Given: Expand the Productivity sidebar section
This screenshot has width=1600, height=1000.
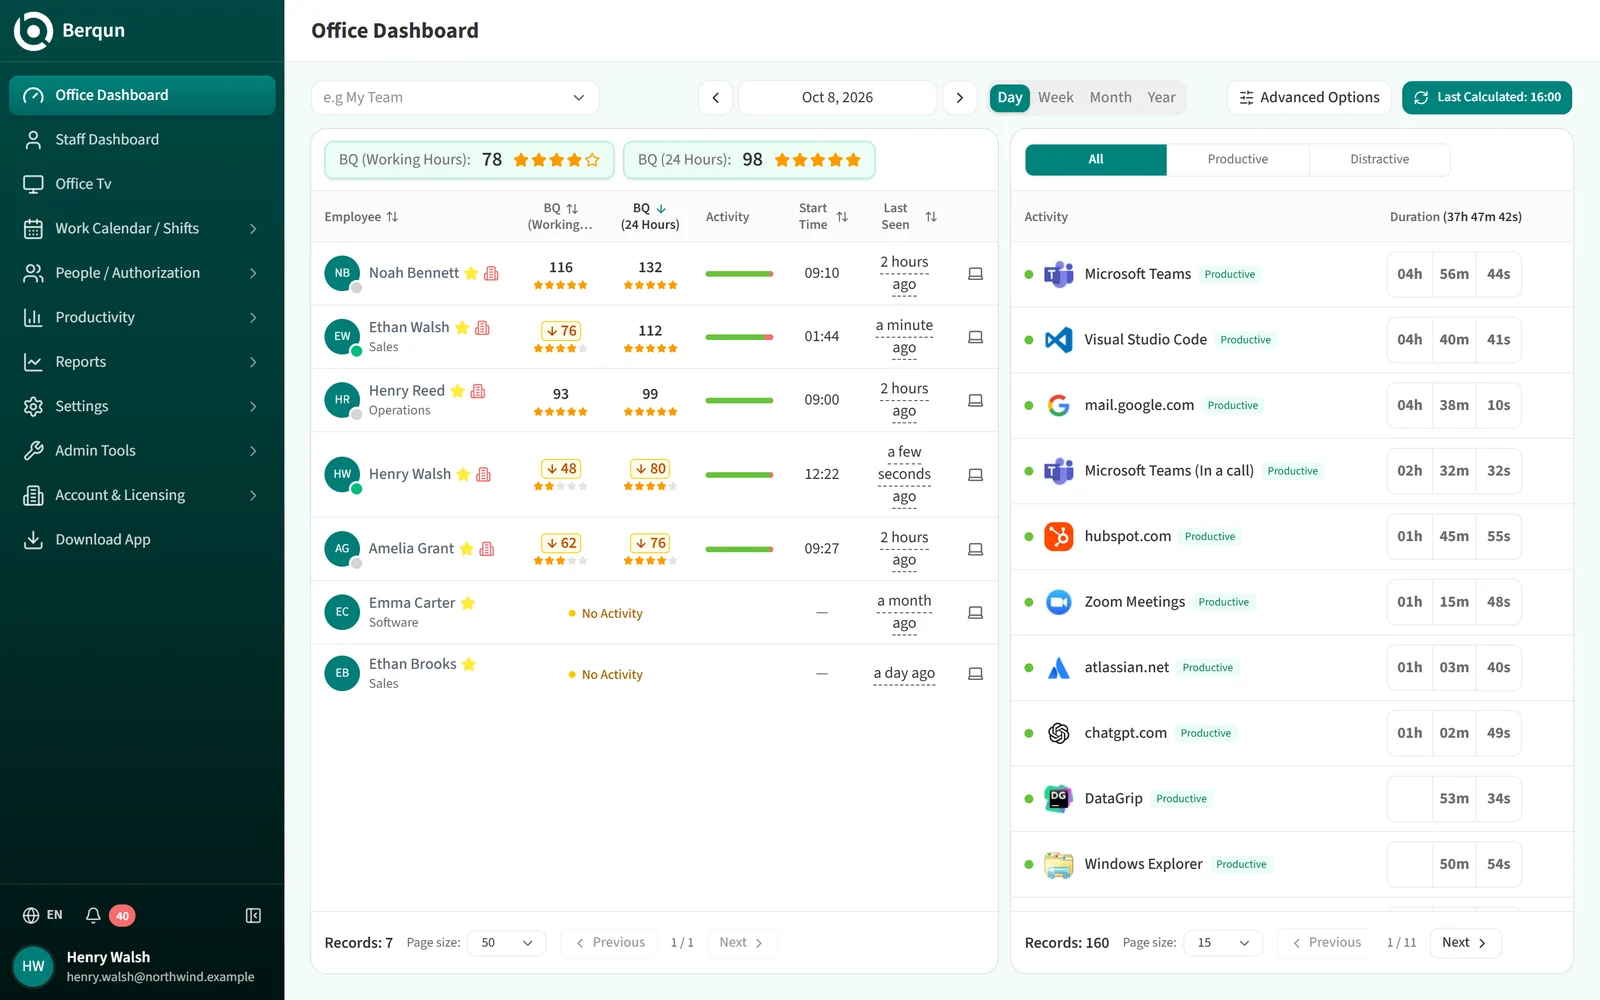Looking at the screenshot, I should coord(142,317).
